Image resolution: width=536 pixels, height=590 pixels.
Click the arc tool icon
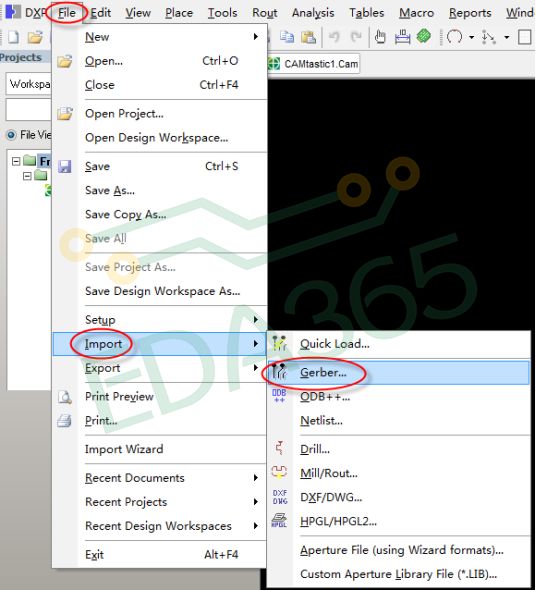pyautogui.click(x=454, y=37)
